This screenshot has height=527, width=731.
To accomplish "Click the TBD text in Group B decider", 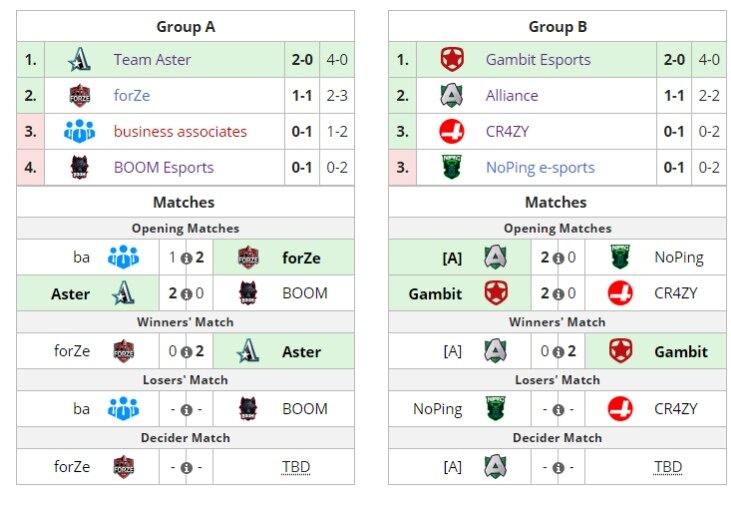I will click(668, 467).
